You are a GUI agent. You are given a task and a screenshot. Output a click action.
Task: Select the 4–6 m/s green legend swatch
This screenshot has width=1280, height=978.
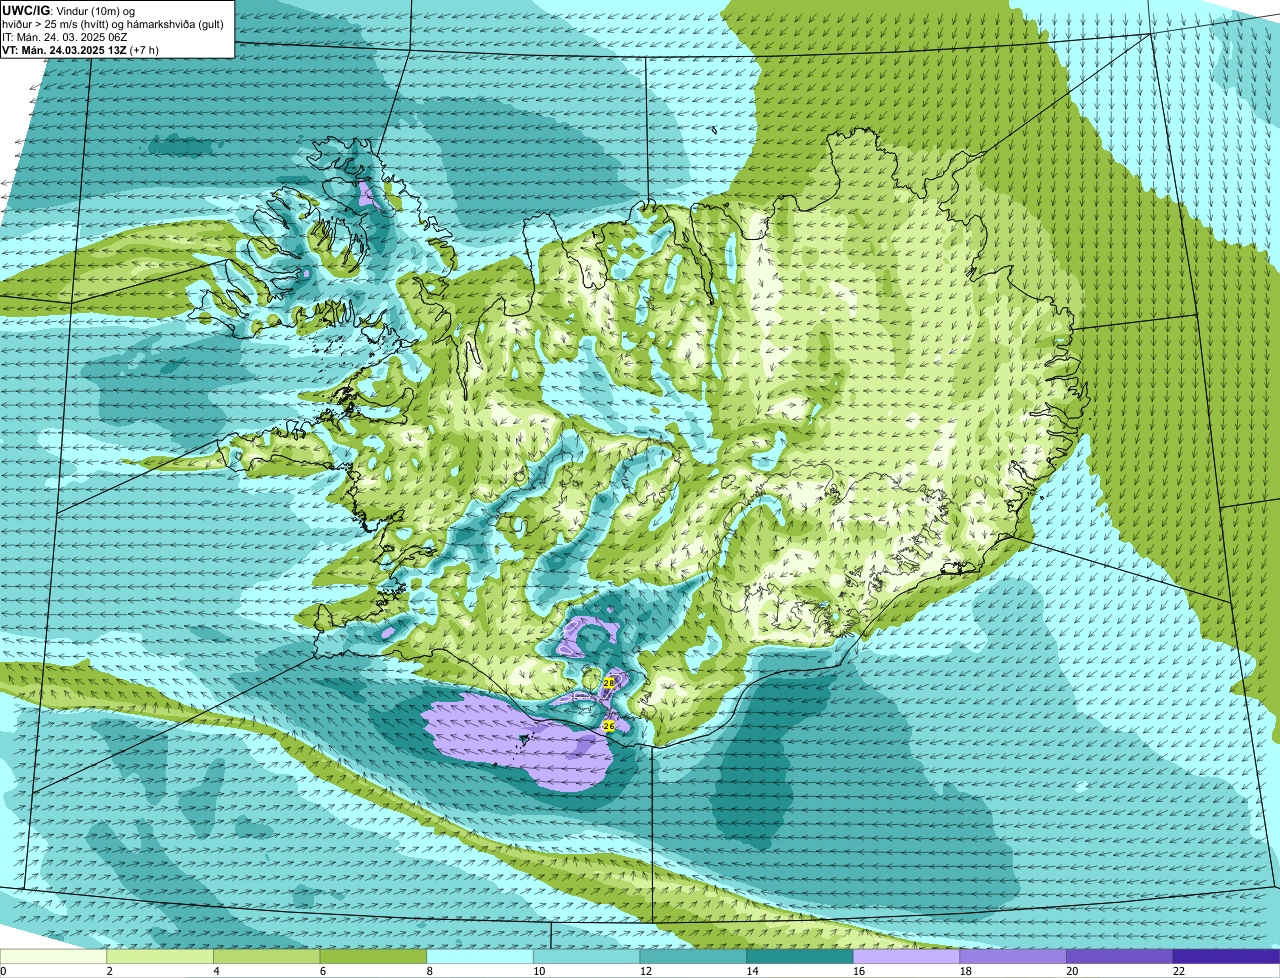(266, 956)
